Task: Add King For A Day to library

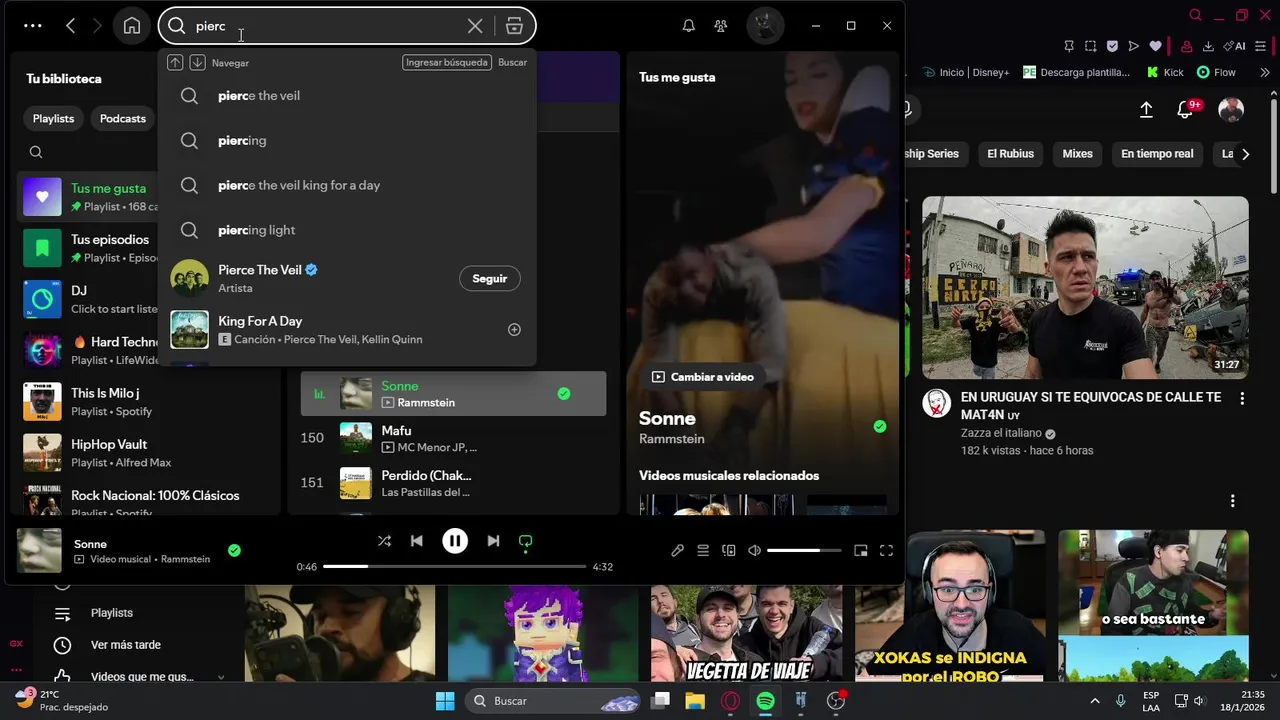Action: tap(514, 330)
